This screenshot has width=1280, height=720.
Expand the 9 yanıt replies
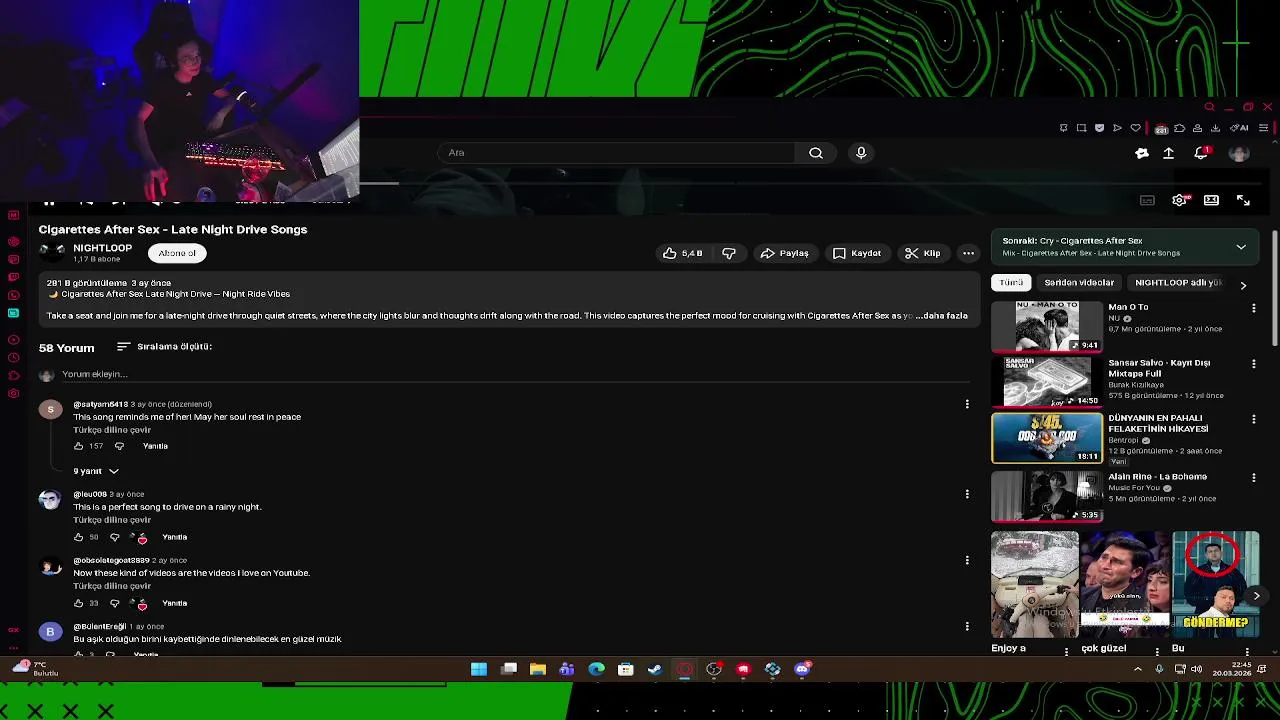96,471
